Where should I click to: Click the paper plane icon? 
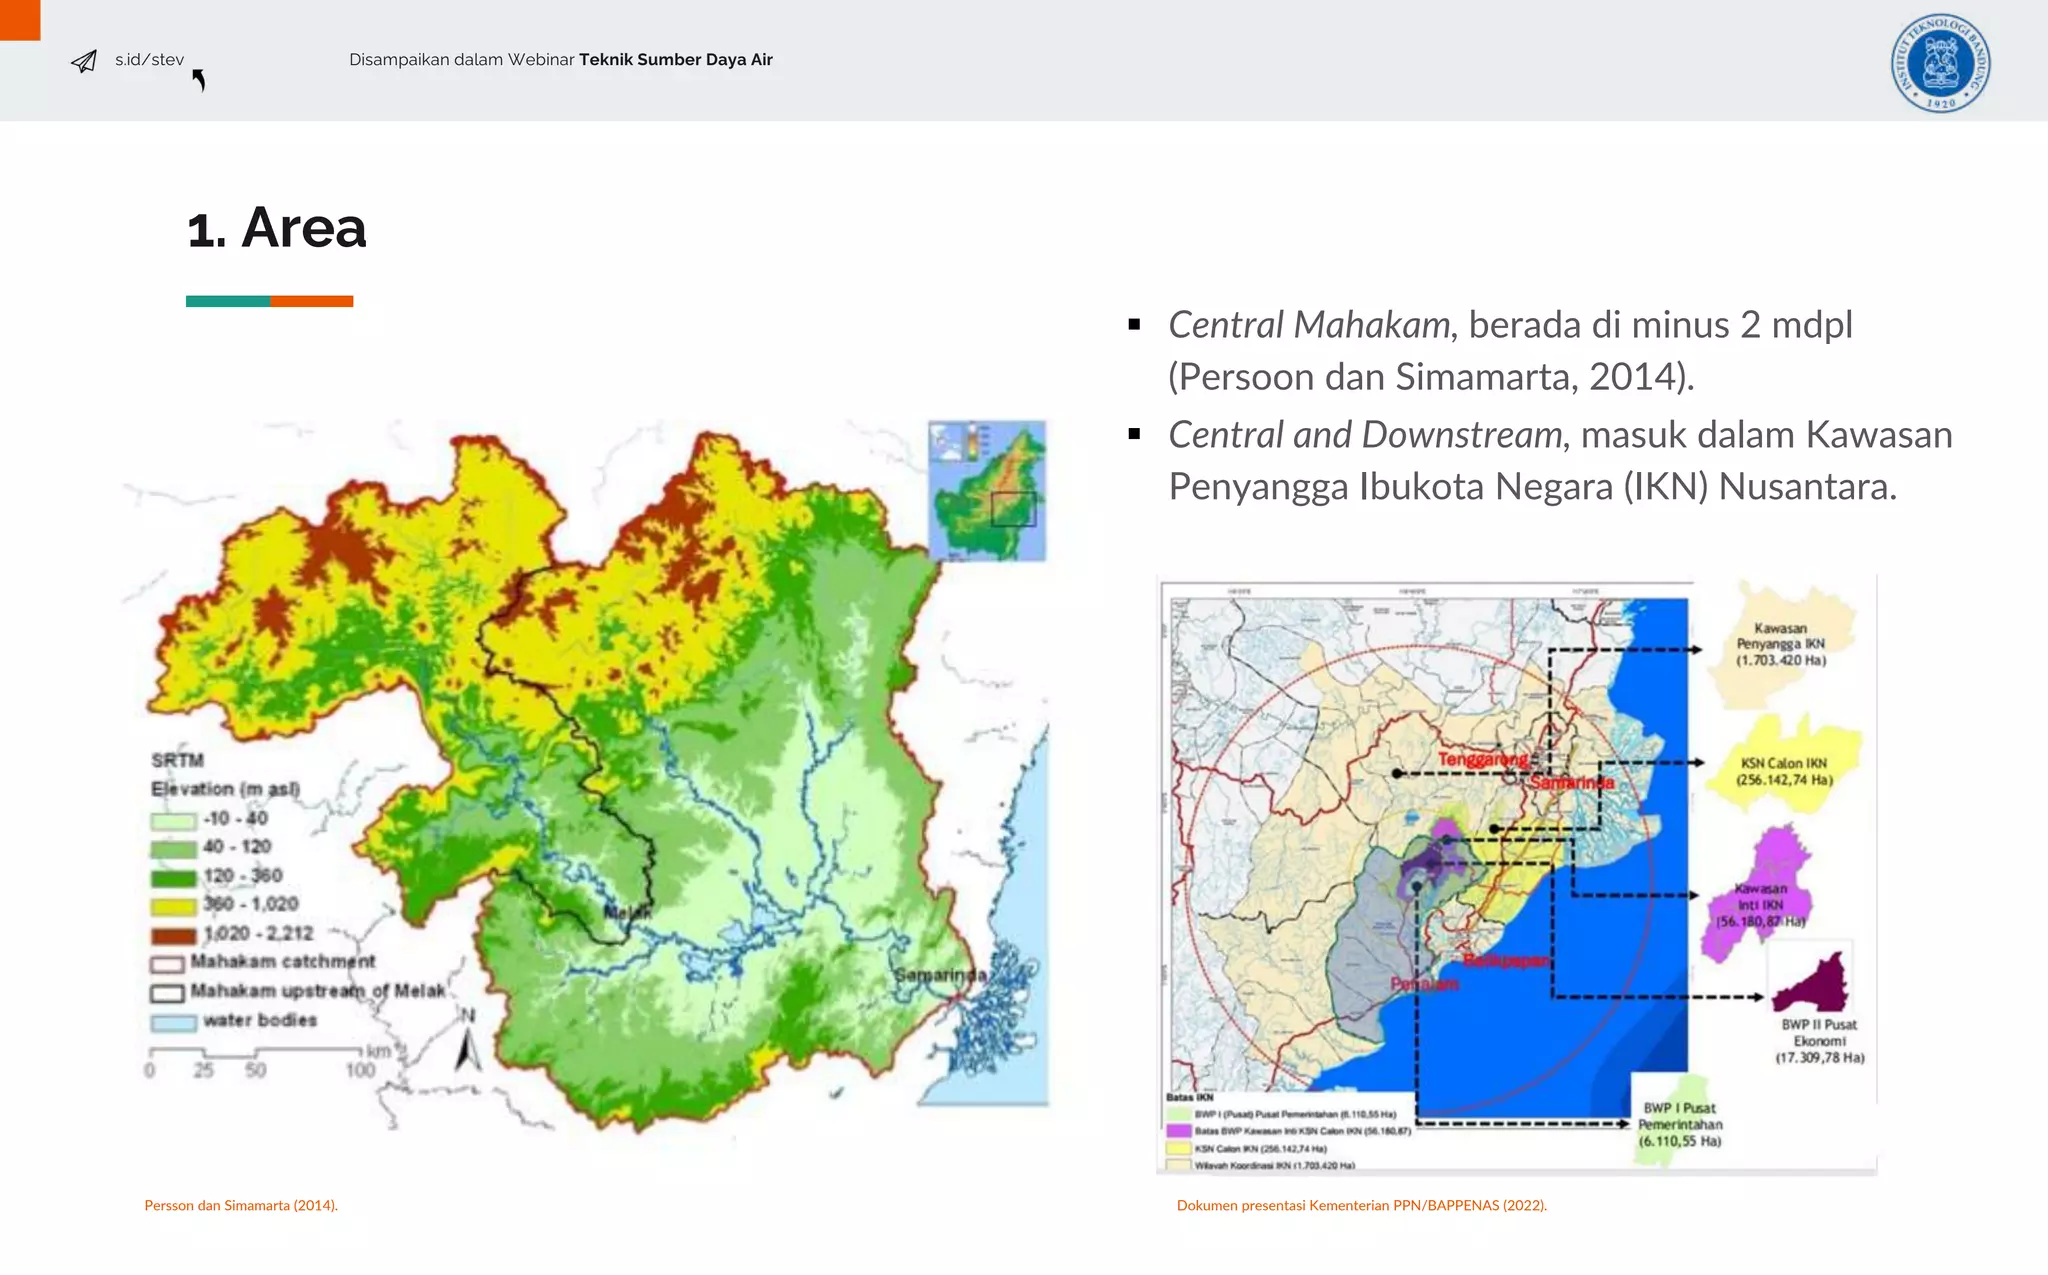tap(84, 61)
